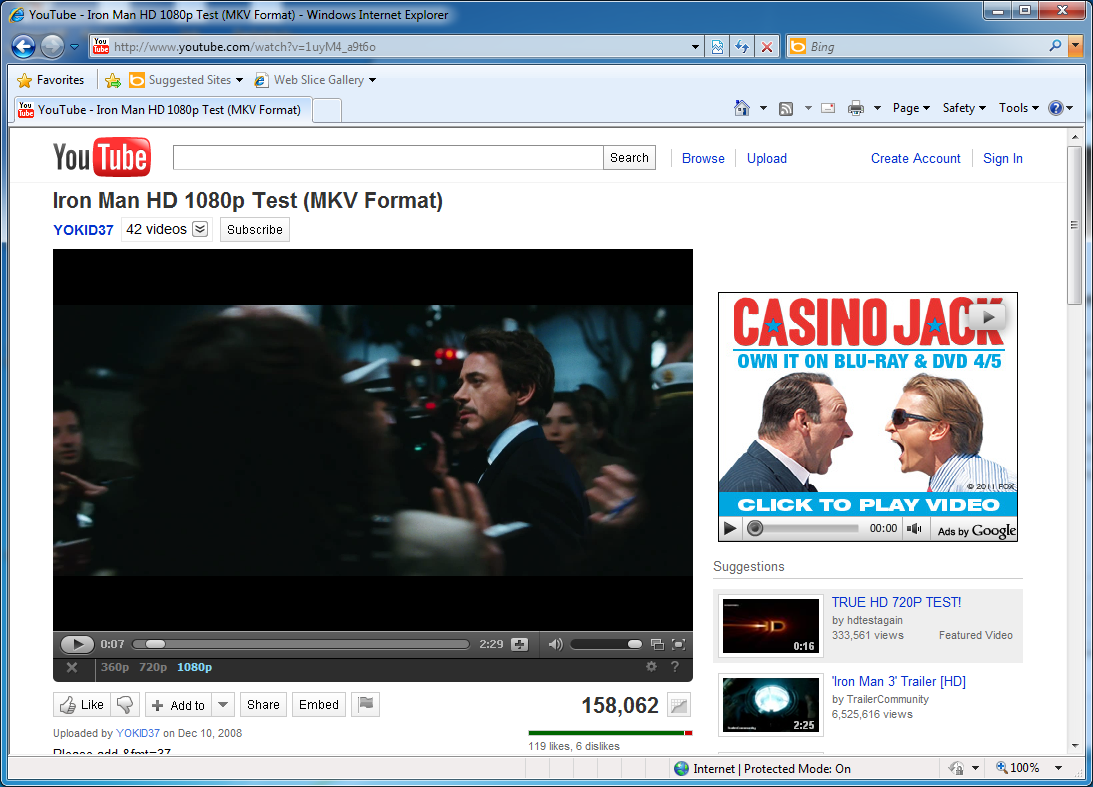This screenshot has width=1093, height=787.
Task: Open the Safety menu
Action: 963,107
